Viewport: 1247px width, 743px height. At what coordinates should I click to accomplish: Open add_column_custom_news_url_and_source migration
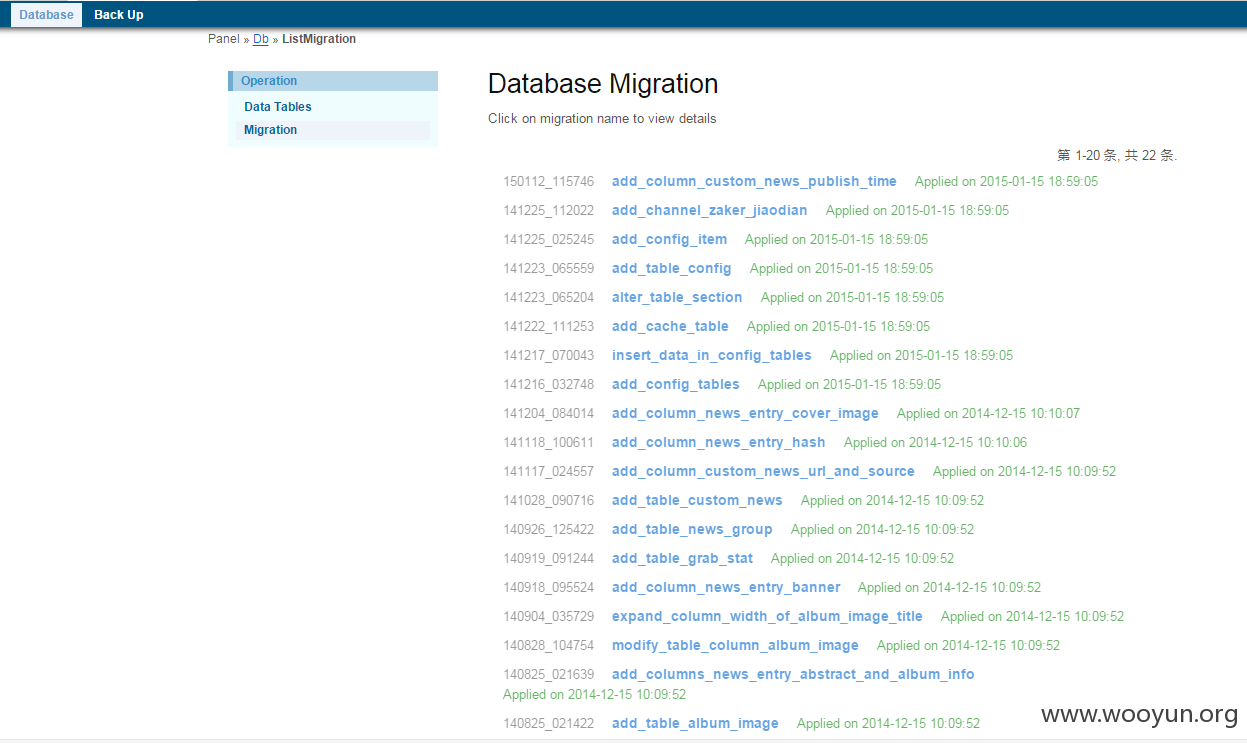(763, 471)
